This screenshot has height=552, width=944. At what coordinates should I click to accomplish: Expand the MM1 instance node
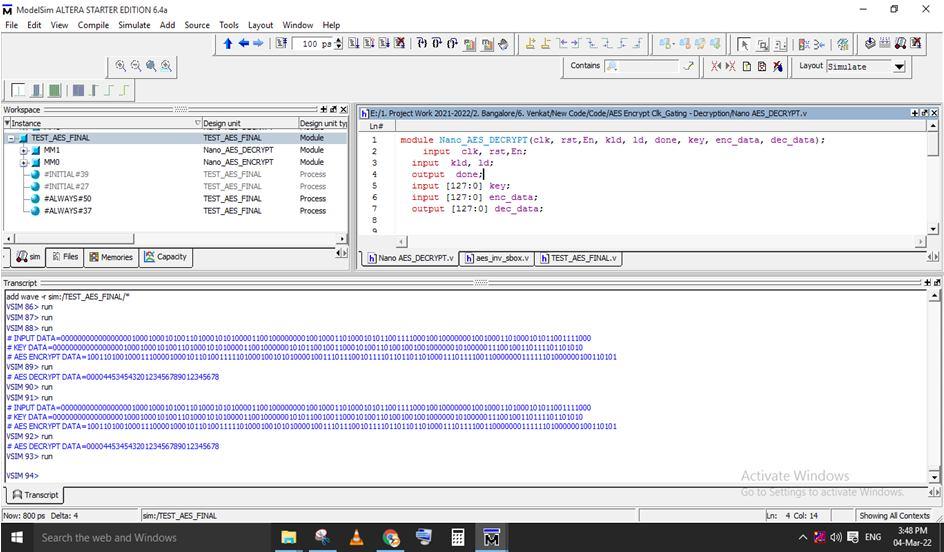pyautogui.click(x=24, y=150)
